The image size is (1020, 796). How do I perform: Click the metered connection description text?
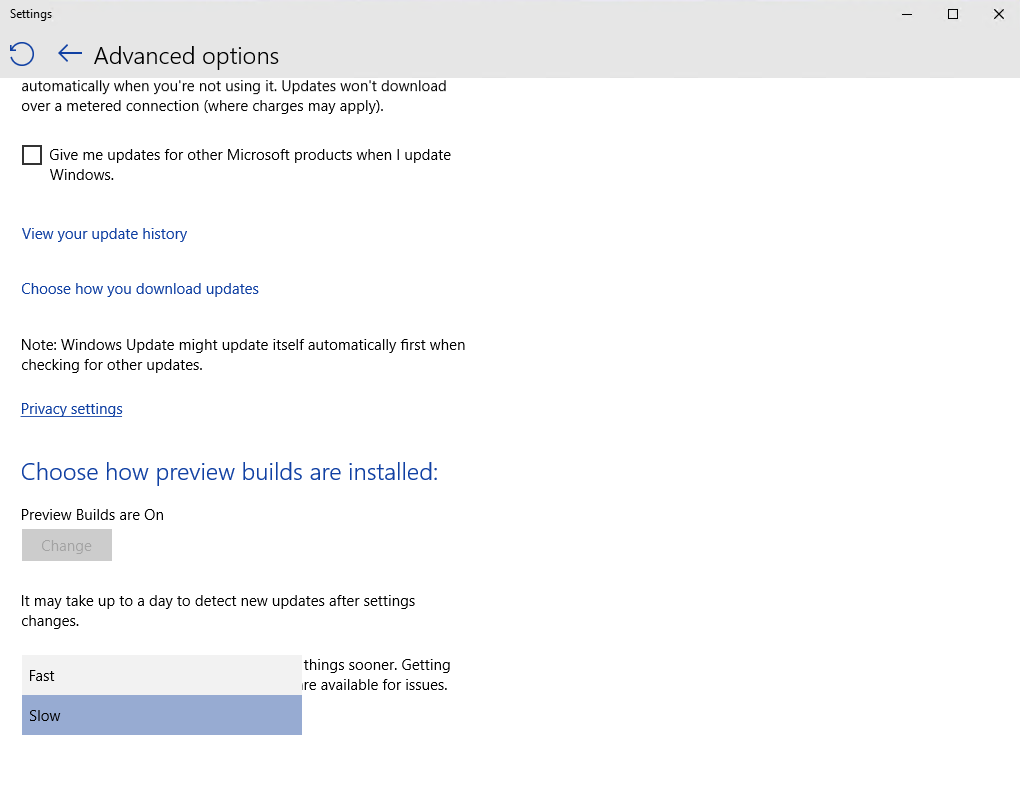click(233, 96)
